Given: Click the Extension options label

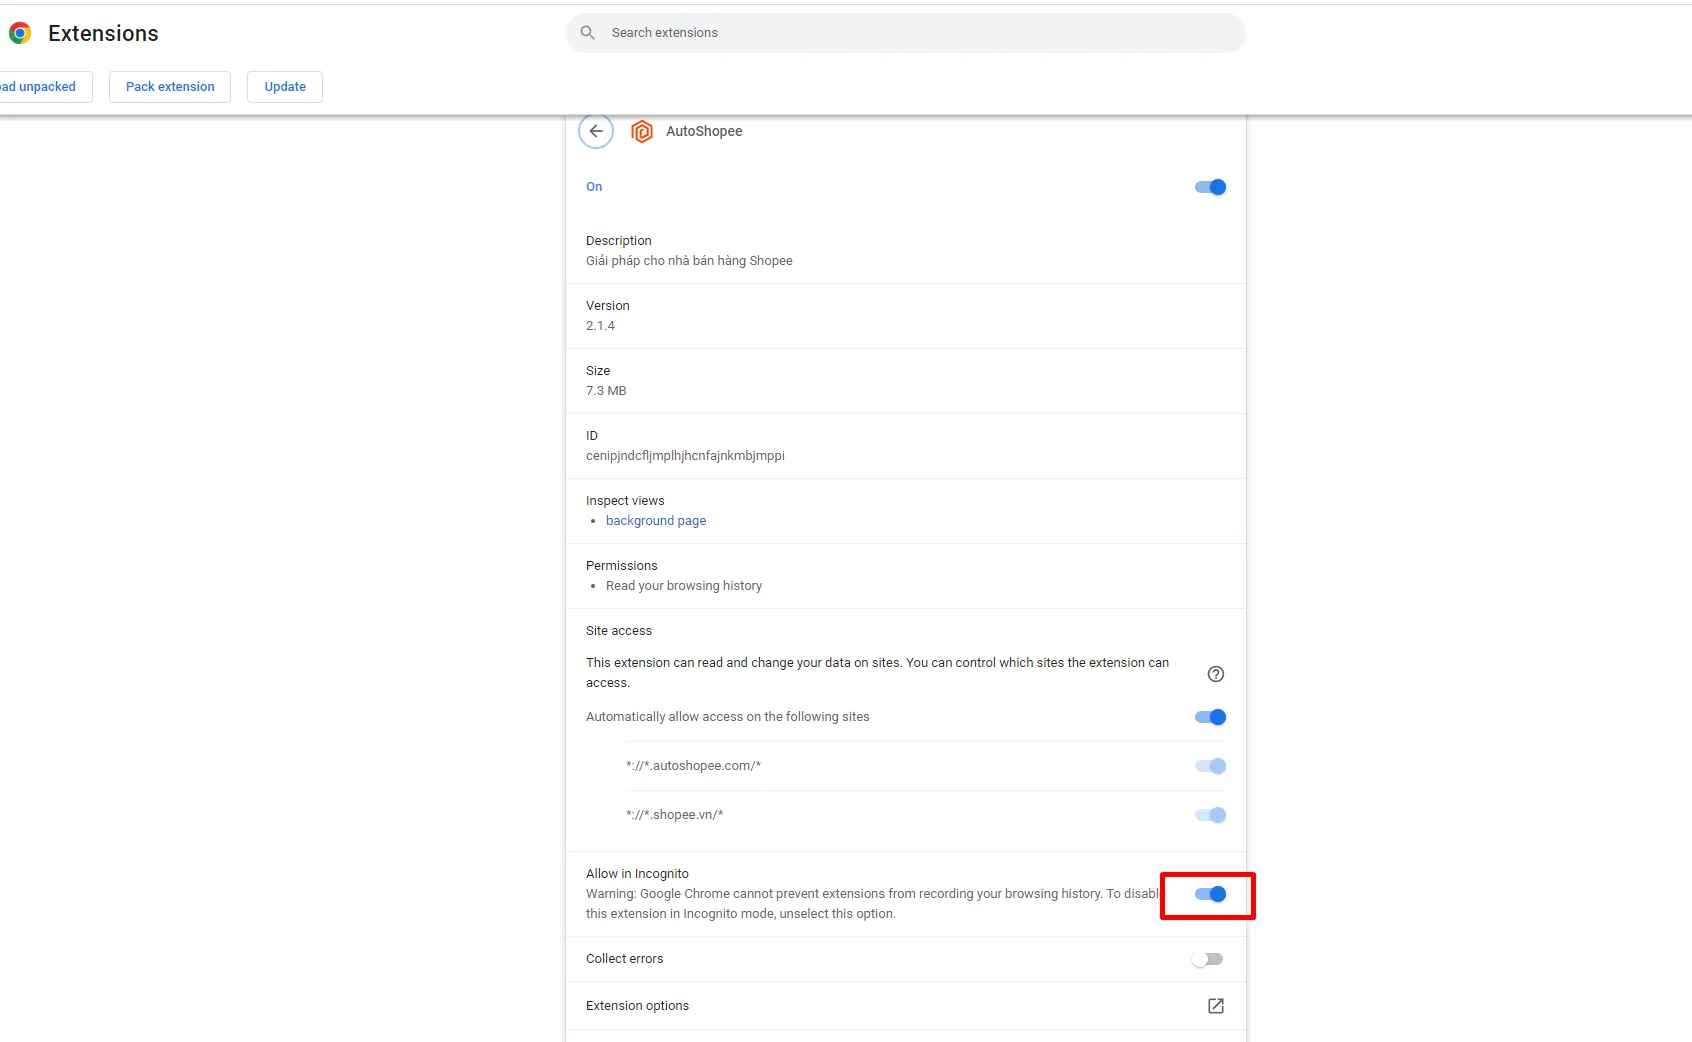Looking at the screenshot, I should 637,1006.
